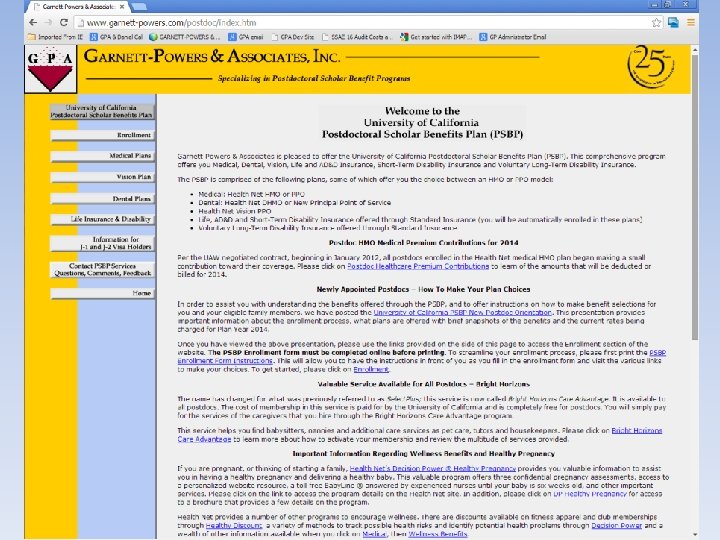Go back with the browser back arrow

point(33,22)
